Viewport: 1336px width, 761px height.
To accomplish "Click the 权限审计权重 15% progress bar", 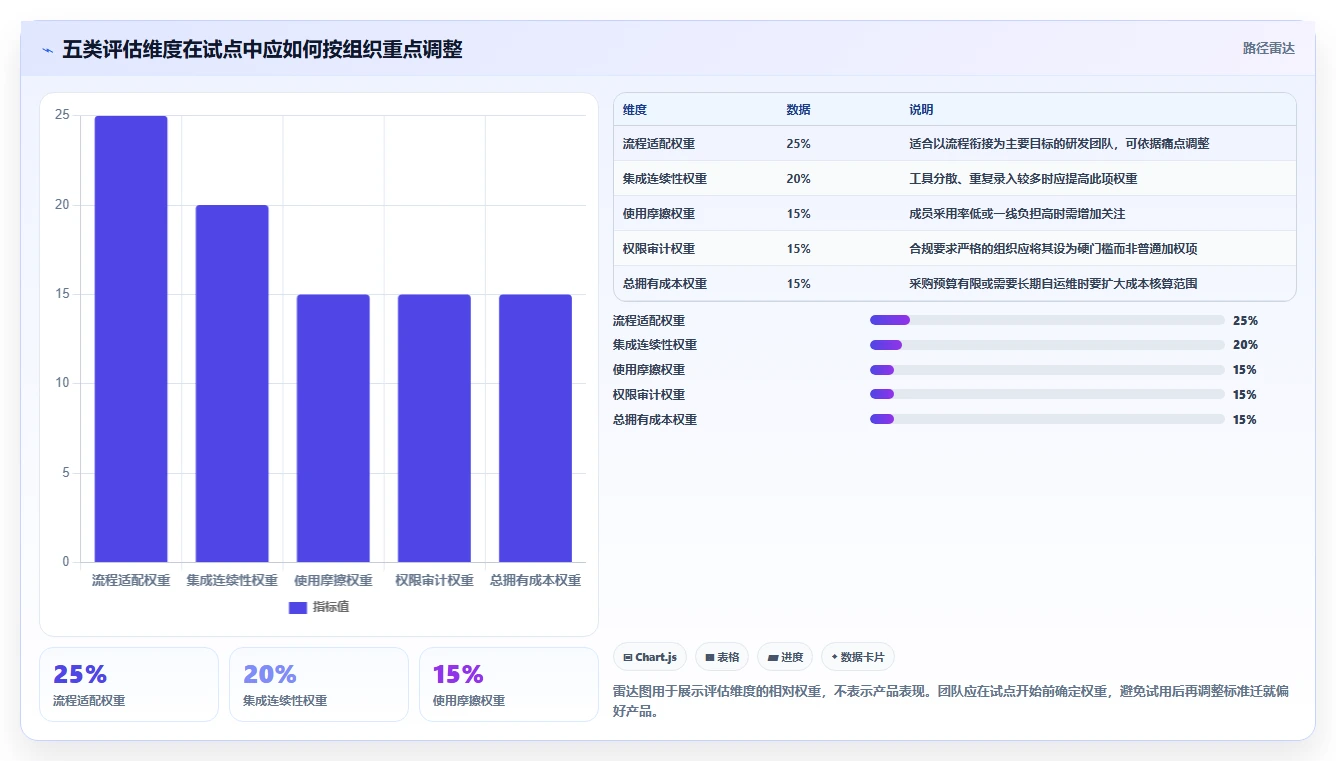I will click(x=1047, y=395).
